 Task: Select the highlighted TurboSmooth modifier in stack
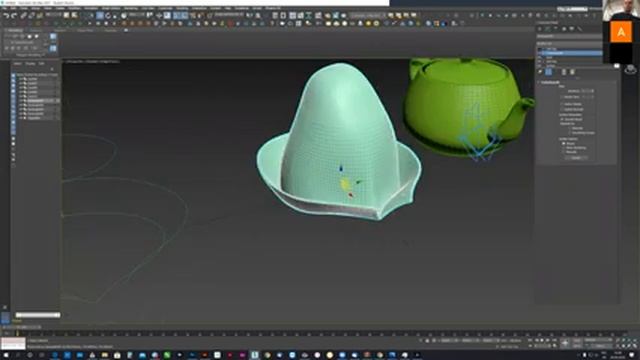coord(570,53)
